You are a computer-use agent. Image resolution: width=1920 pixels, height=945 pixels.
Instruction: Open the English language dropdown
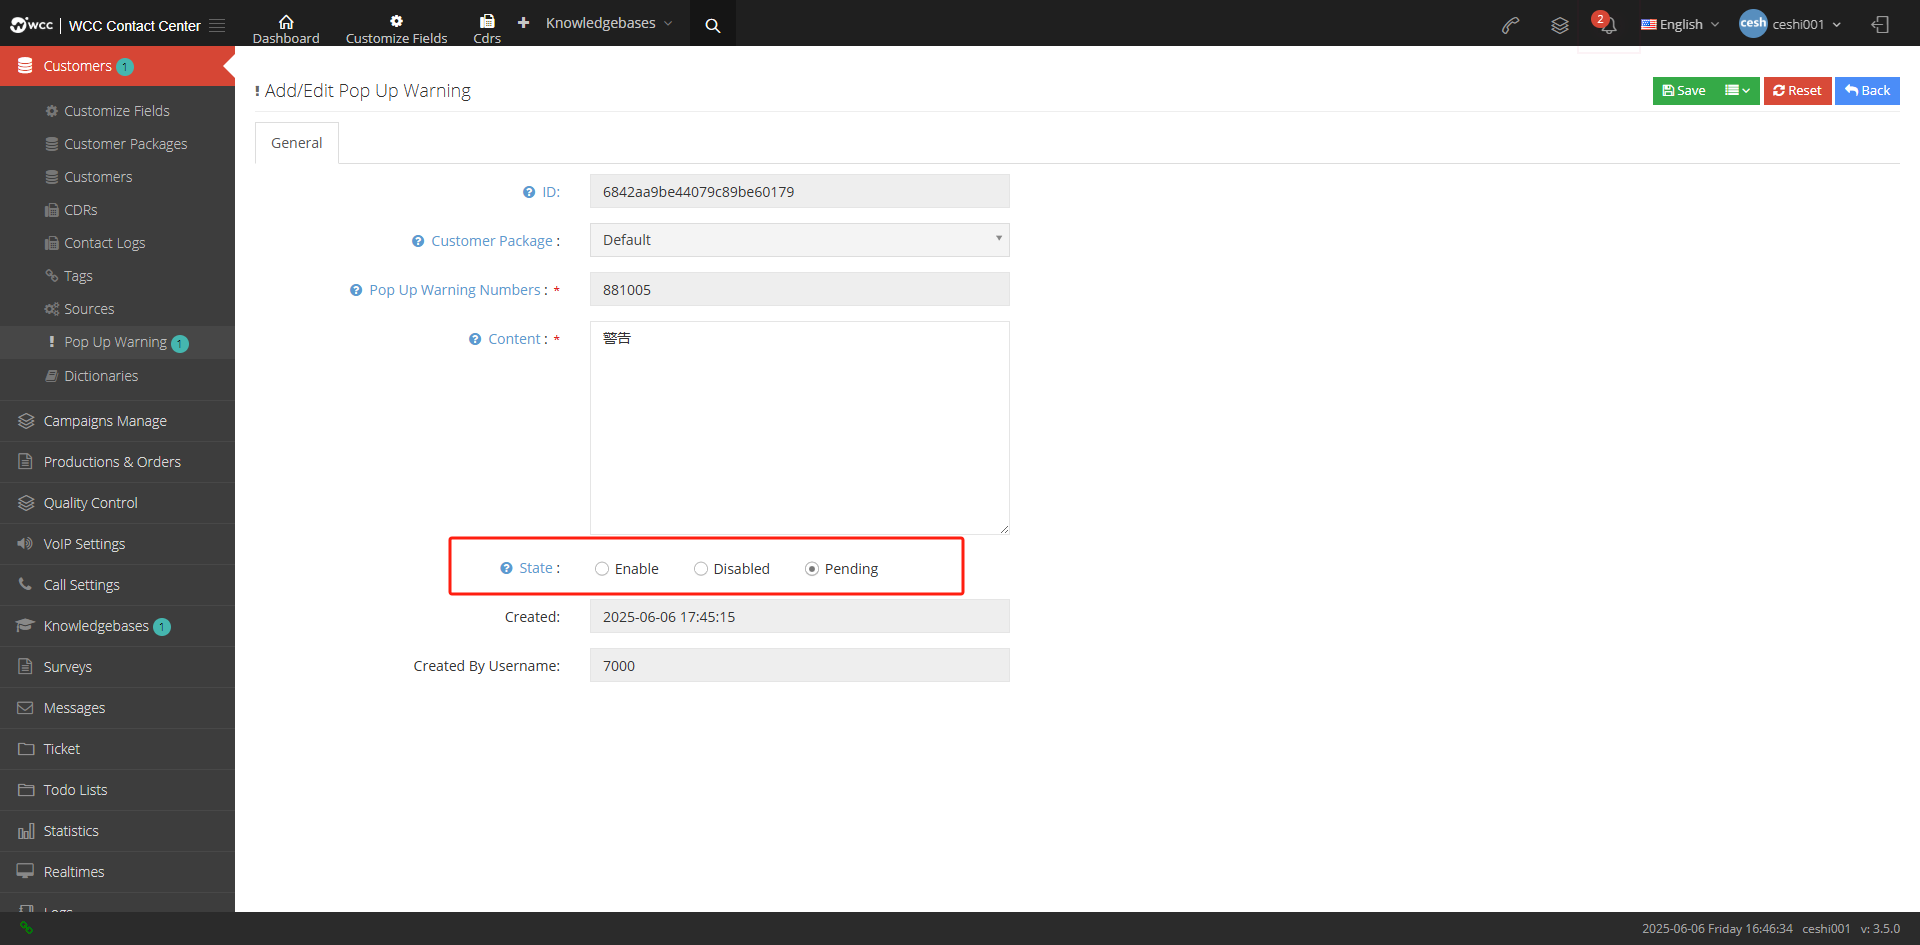[x=1680, y=24]
